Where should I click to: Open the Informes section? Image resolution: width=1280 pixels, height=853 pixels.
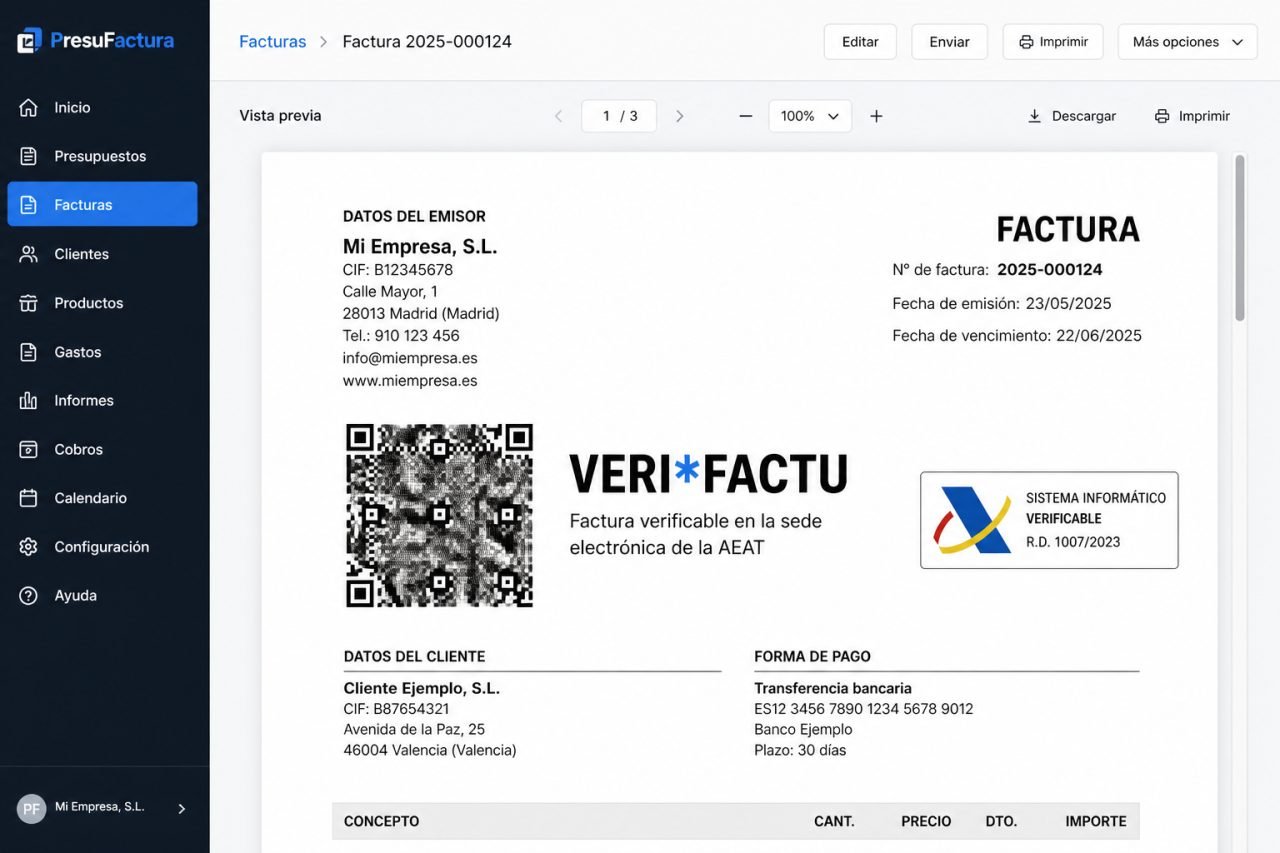[x=102, y=401]
